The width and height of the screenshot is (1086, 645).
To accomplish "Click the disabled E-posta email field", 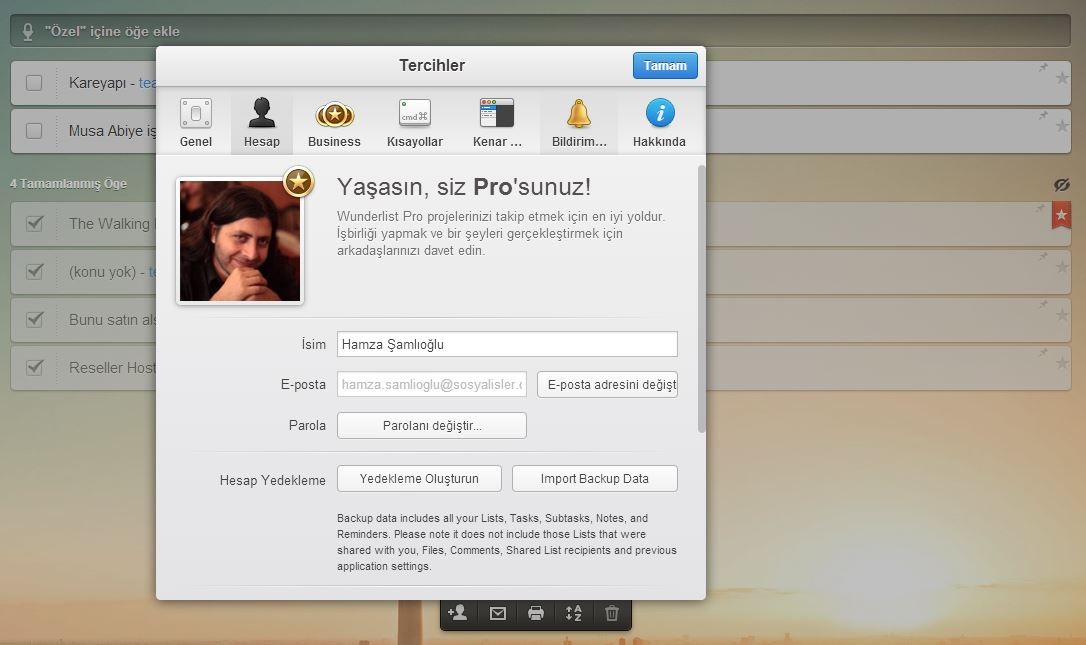I will 431,385.
